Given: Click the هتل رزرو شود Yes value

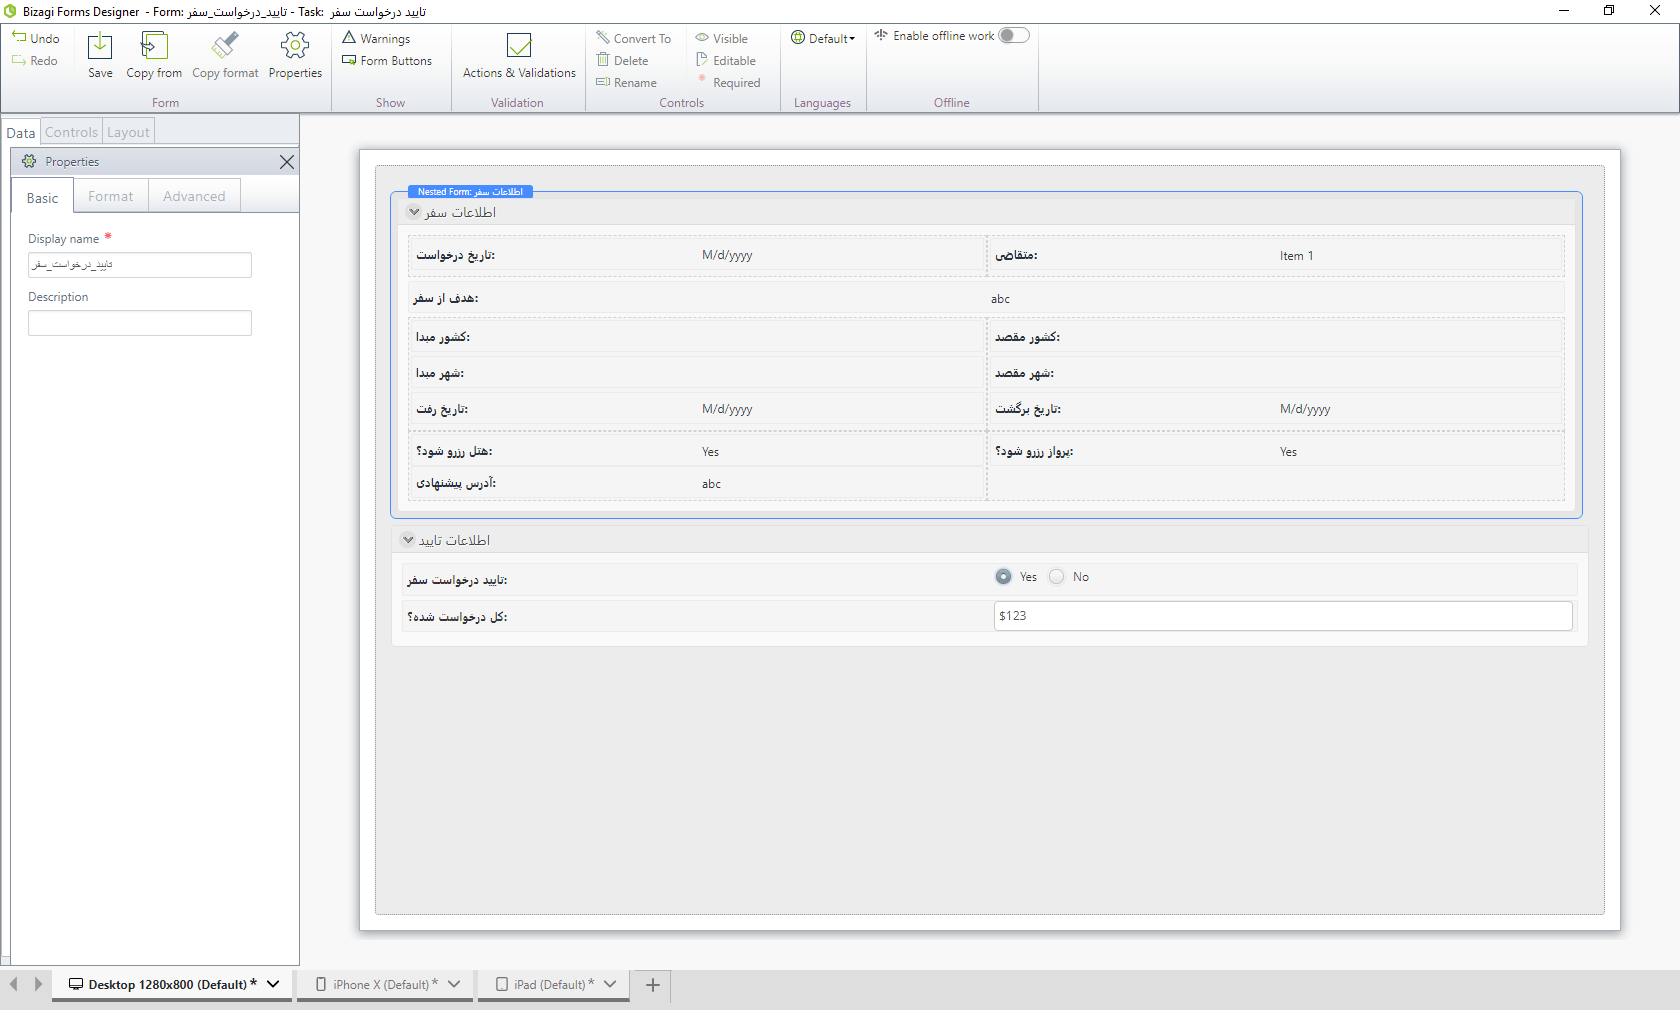Looking at the screenshot, I should coord(710,452).
